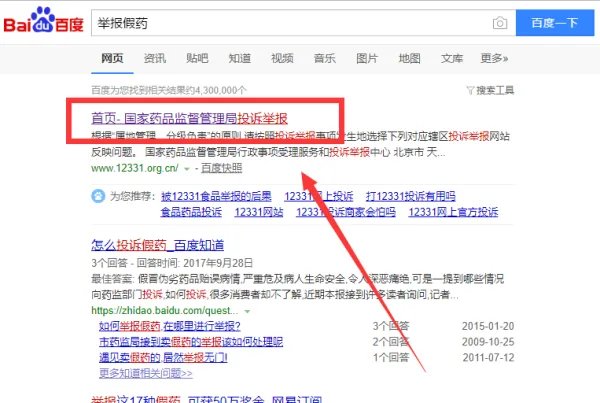Expand dropdown arrow after 12331.org.cn URL

187,169
